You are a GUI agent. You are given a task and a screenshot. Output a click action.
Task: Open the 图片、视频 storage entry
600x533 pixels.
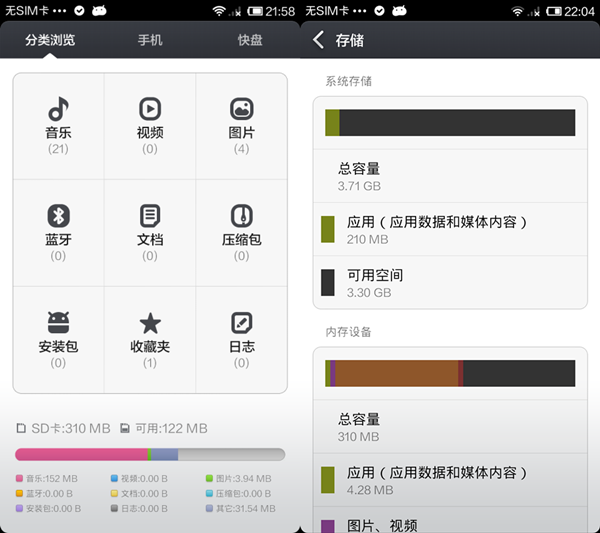click(450, 523)
